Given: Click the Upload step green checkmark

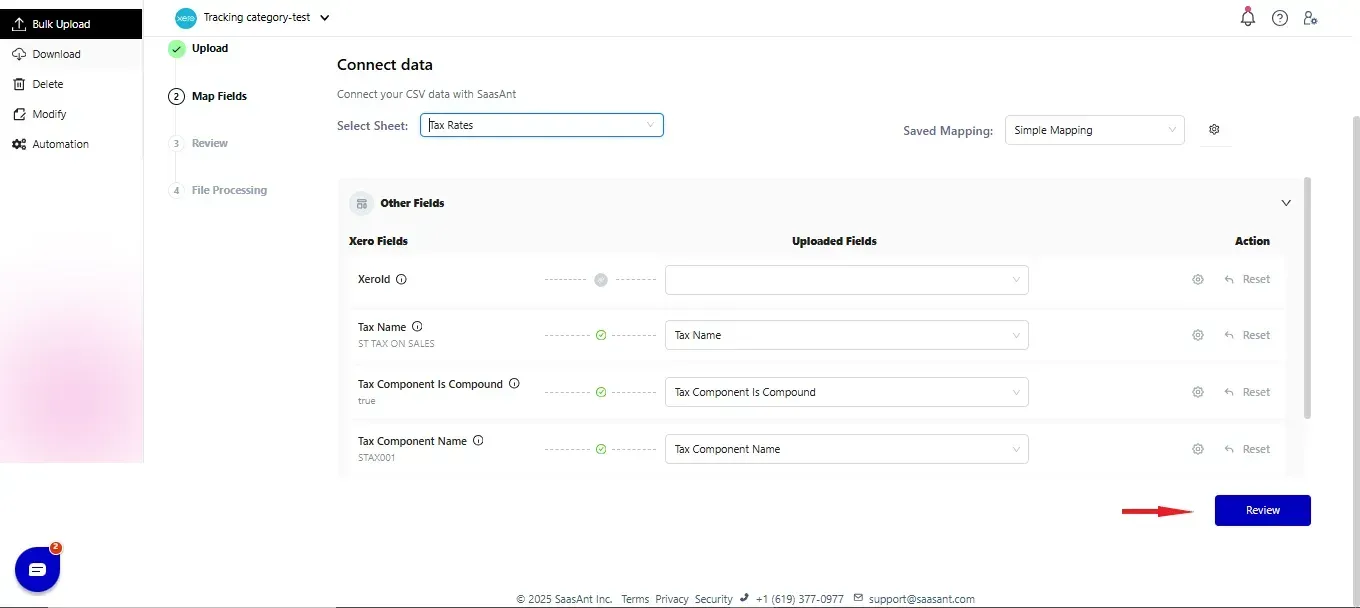Looking at the screenshot, I should pos(177,49).
